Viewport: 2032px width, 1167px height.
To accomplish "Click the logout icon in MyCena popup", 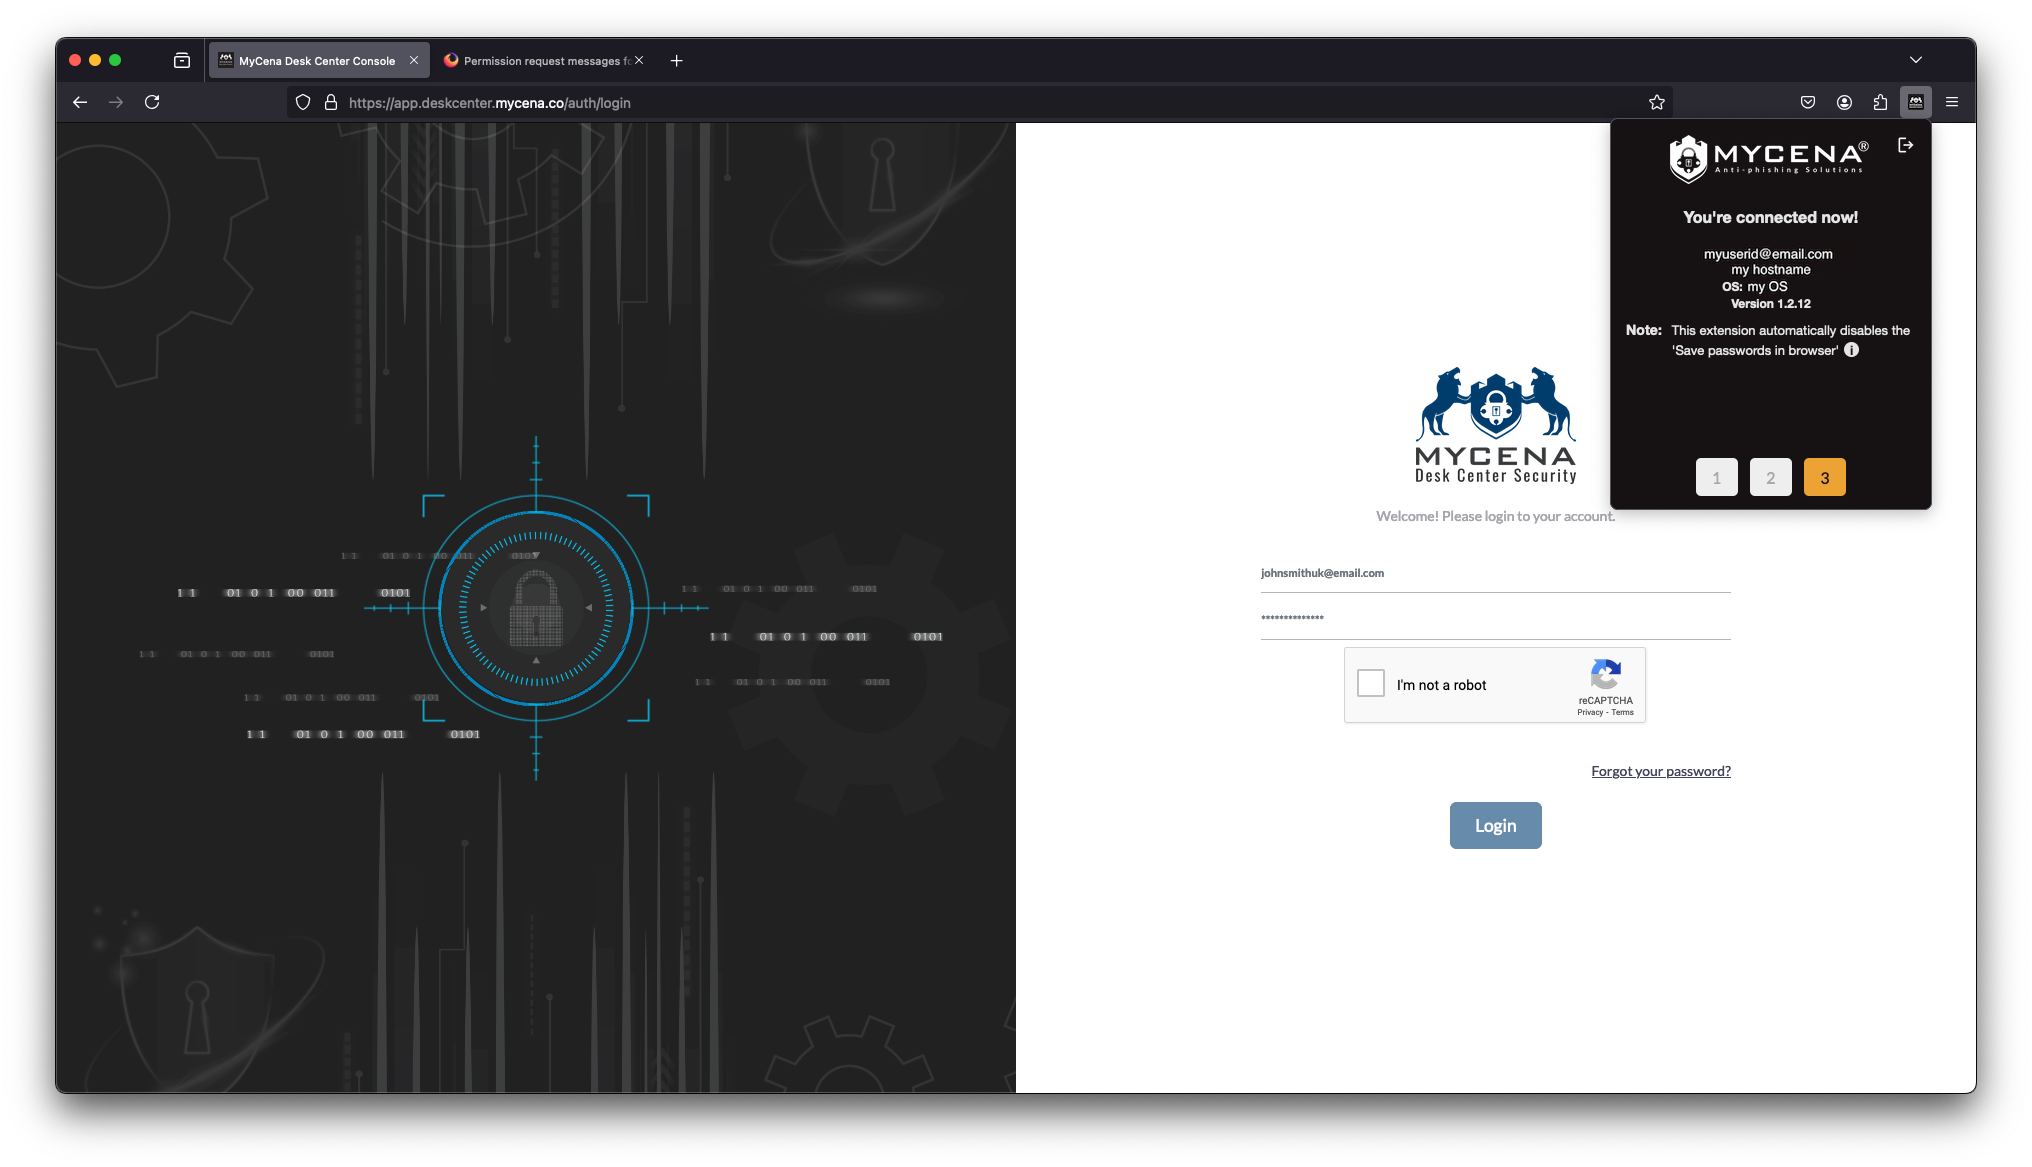I will (x=1905, y=146).
